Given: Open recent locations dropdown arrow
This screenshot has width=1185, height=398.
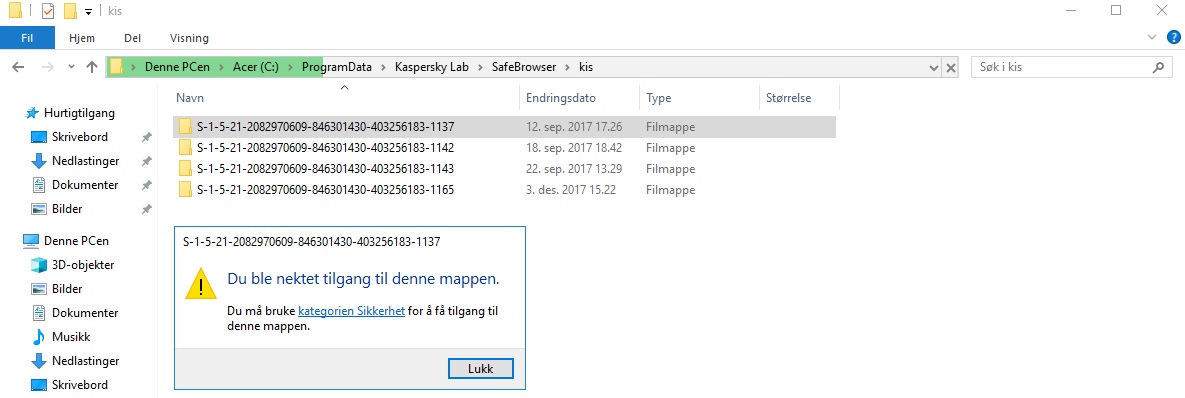Looking at the screenshot, I should 72,67.
